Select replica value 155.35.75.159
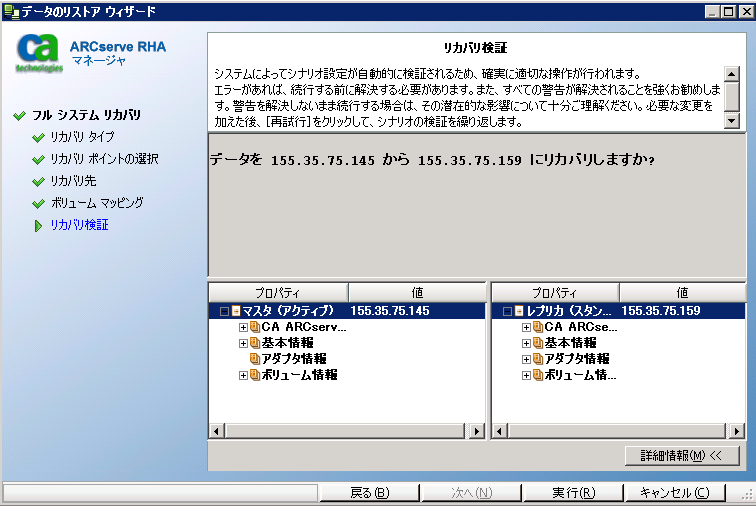The height and width of the screenshot is (506, 756). [x=661, y=311]
